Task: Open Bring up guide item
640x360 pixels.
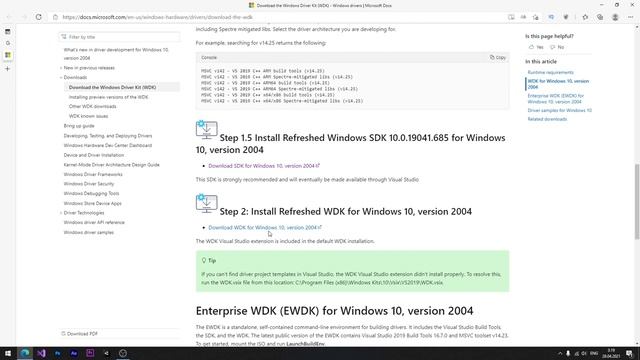Action: coord(79,126)
